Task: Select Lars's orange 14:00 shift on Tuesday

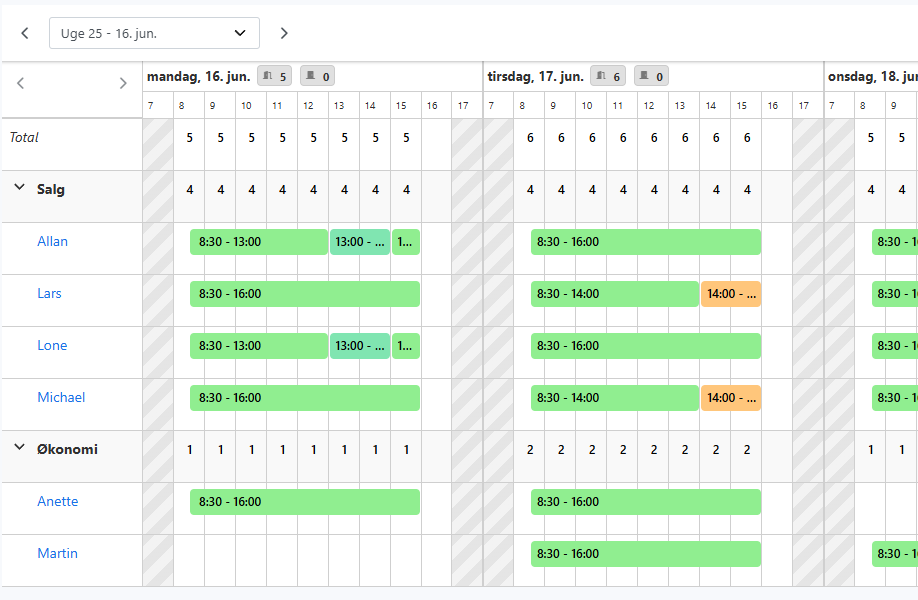Action: pos(731,294)
